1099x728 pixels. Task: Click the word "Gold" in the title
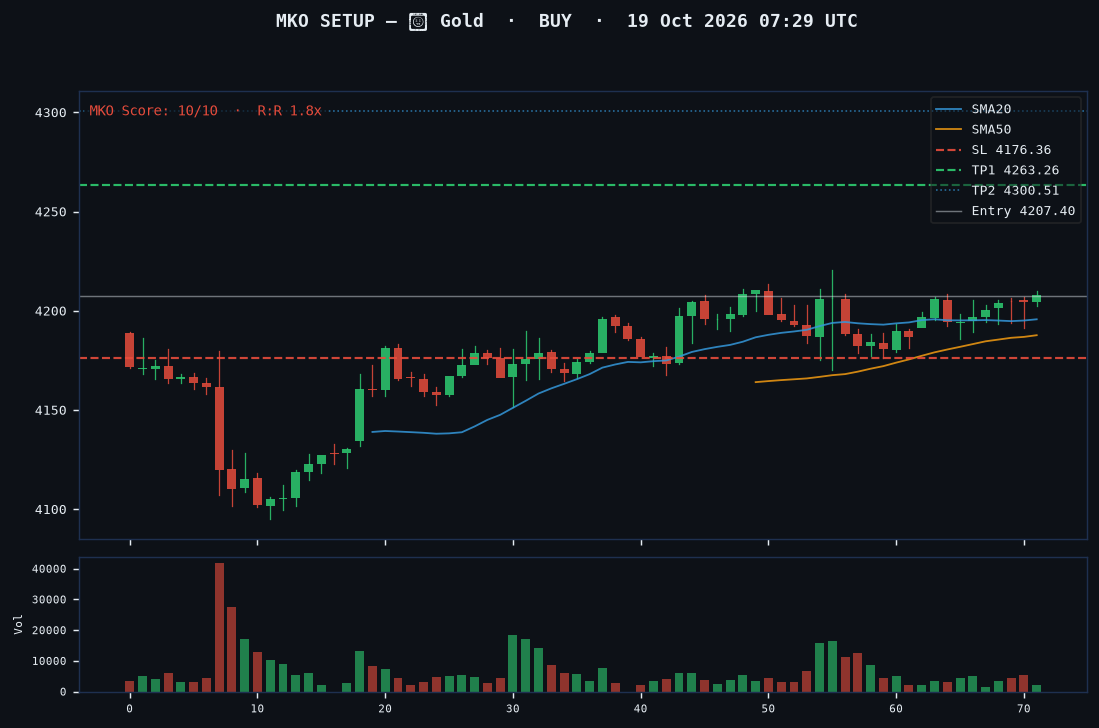(x=462, y=21)
